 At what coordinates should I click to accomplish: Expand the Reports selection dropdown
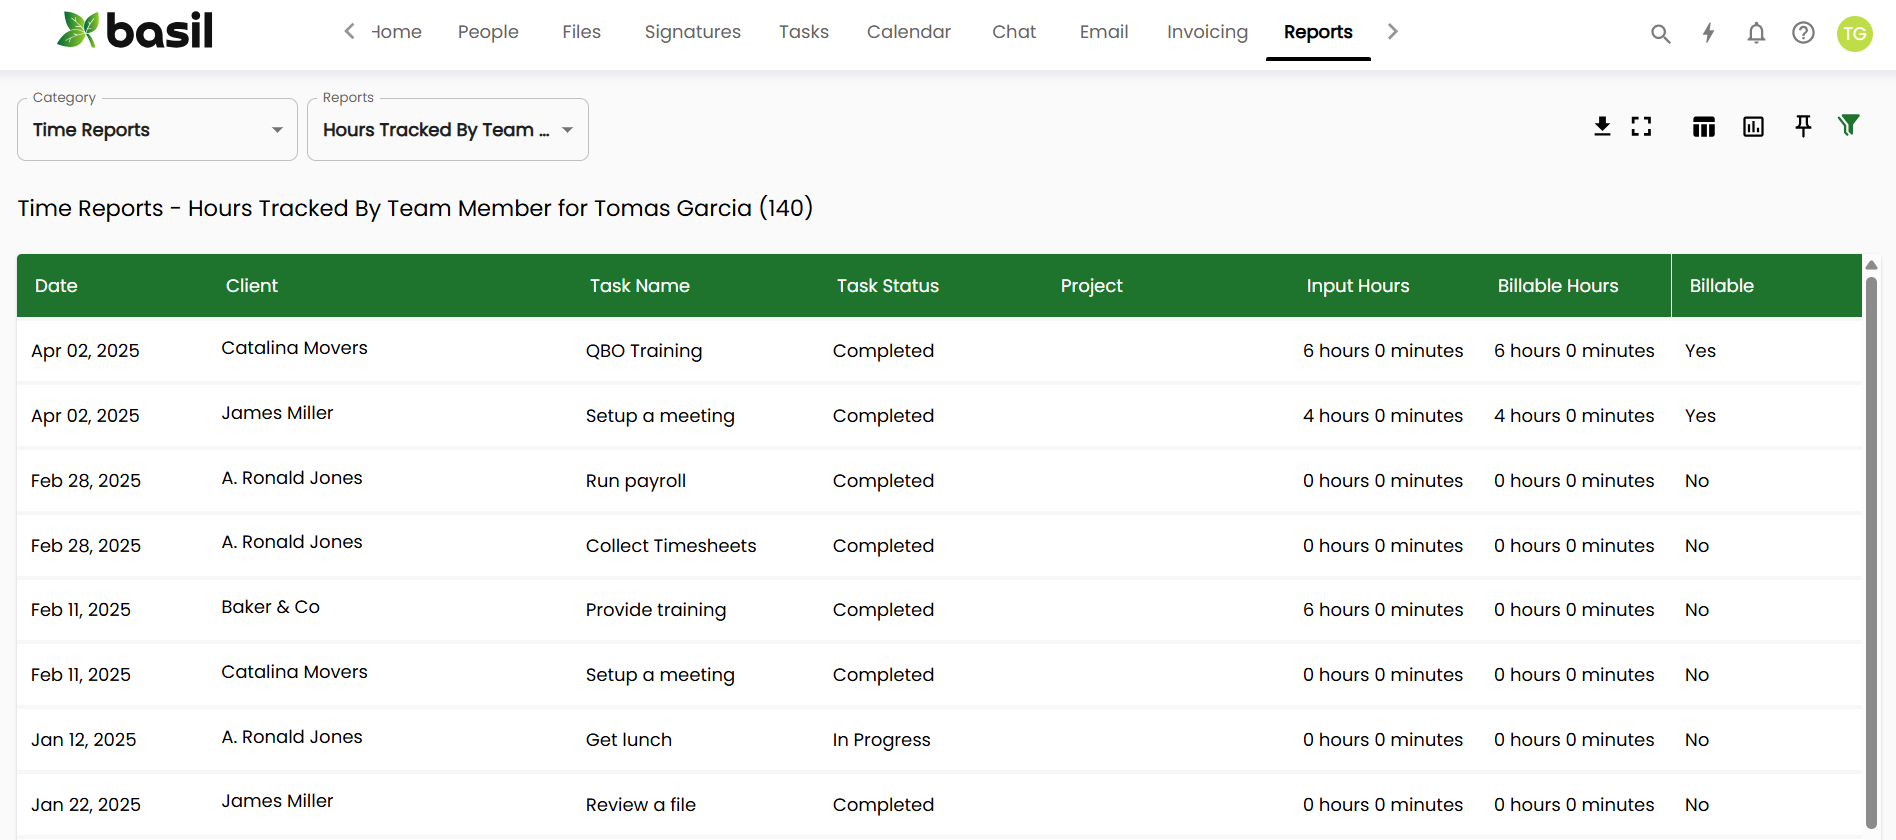pyautogui.click(x=447, y=130)
